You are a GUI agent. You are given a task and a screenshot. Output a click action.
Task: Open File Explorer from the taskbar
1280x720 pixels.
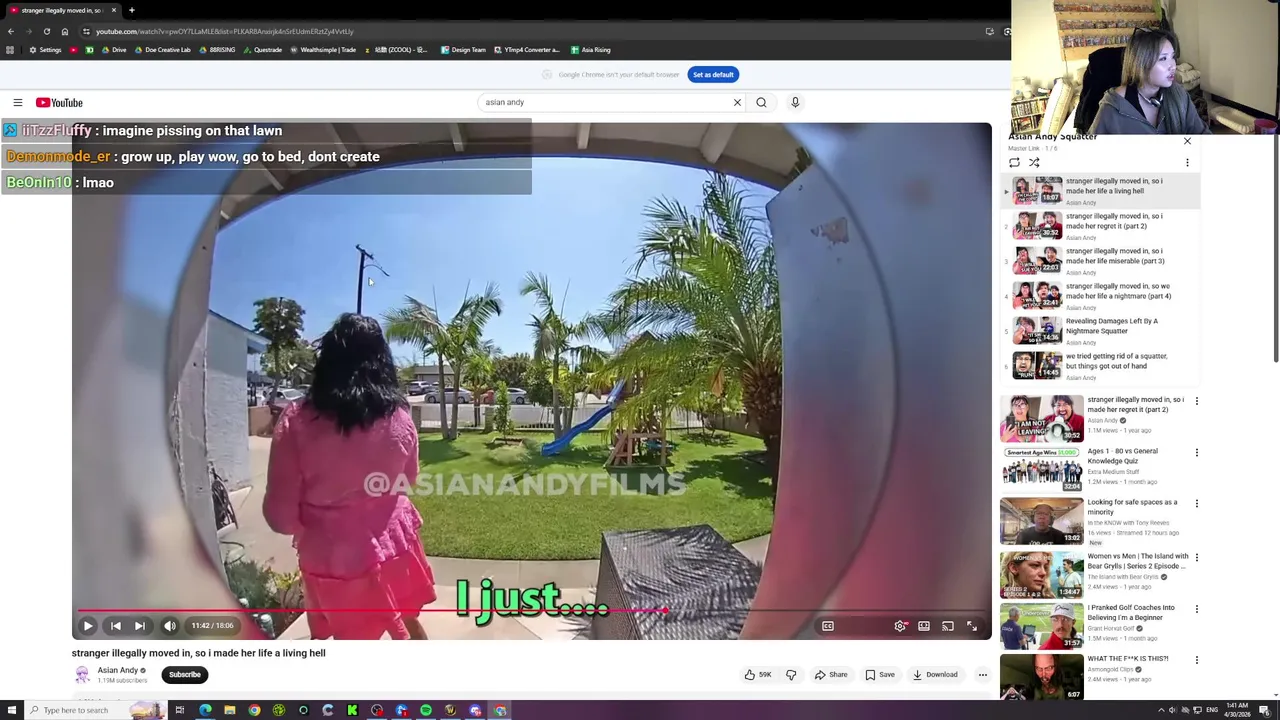(230, 710)
